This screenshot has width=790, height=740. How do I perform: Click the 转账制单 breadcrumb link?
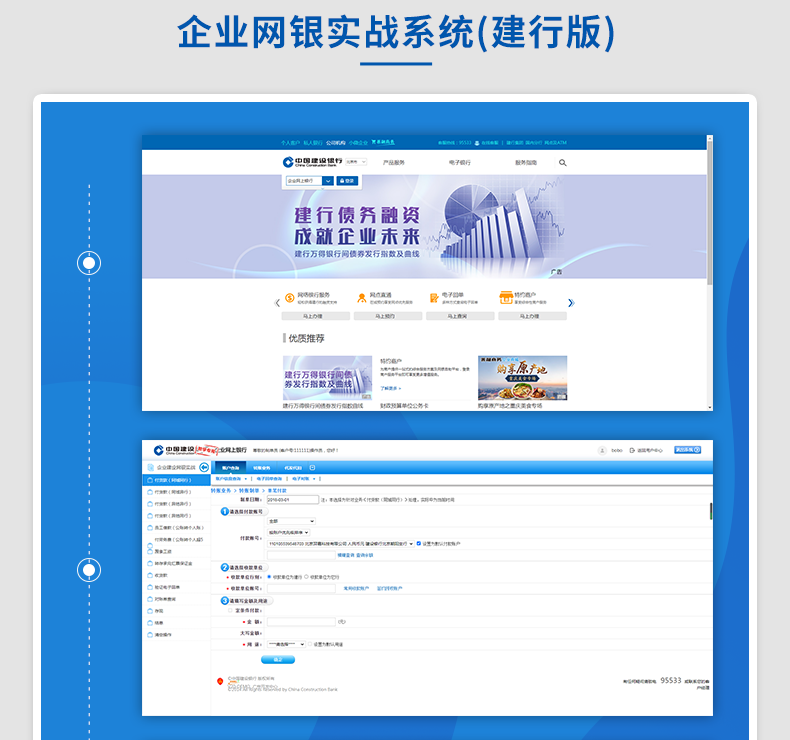click(249, 491)
